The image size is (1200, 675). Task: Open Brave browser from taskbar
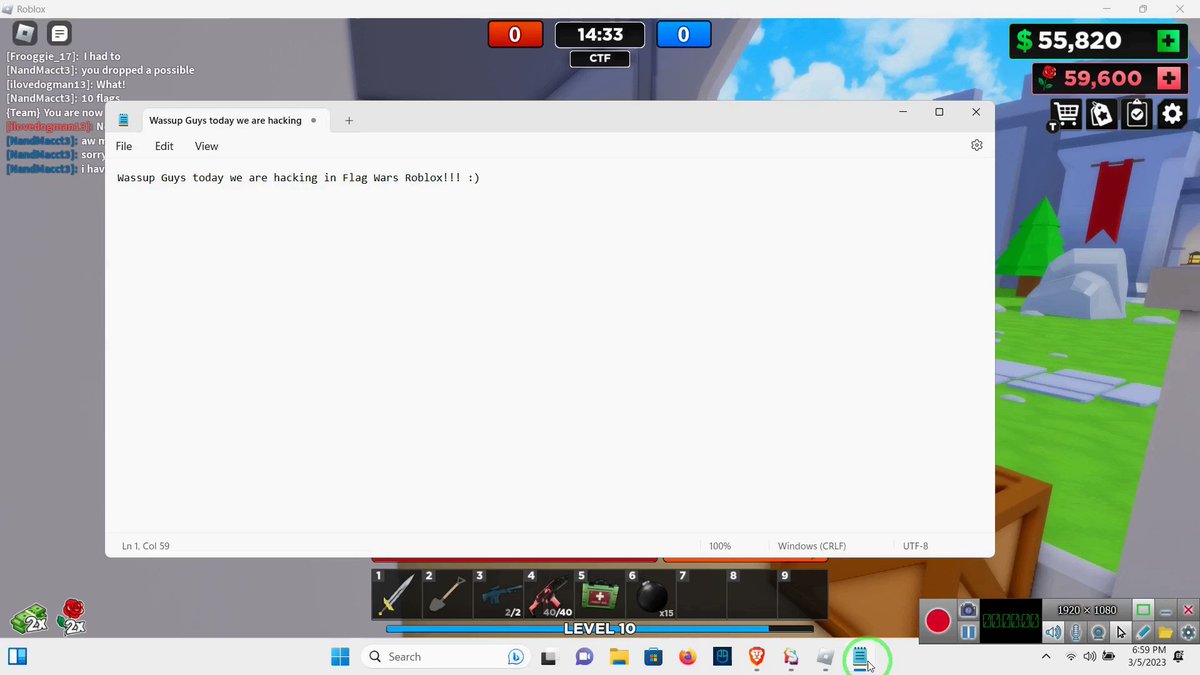click(x=757, y=657)
